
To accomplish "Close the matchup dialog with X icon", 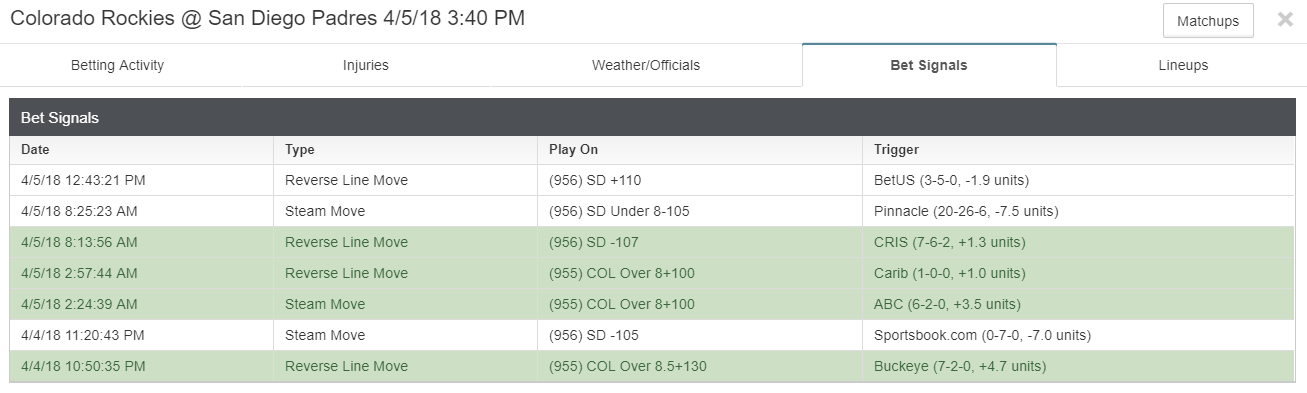I will tap(1285, 20).
